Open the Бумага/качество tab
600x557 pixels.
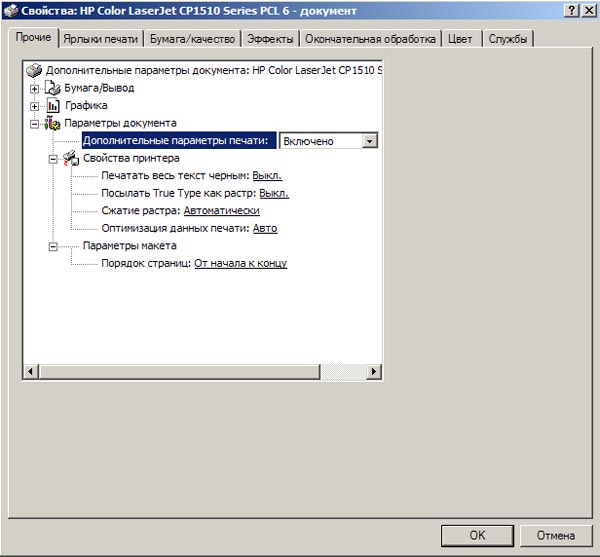192,39
